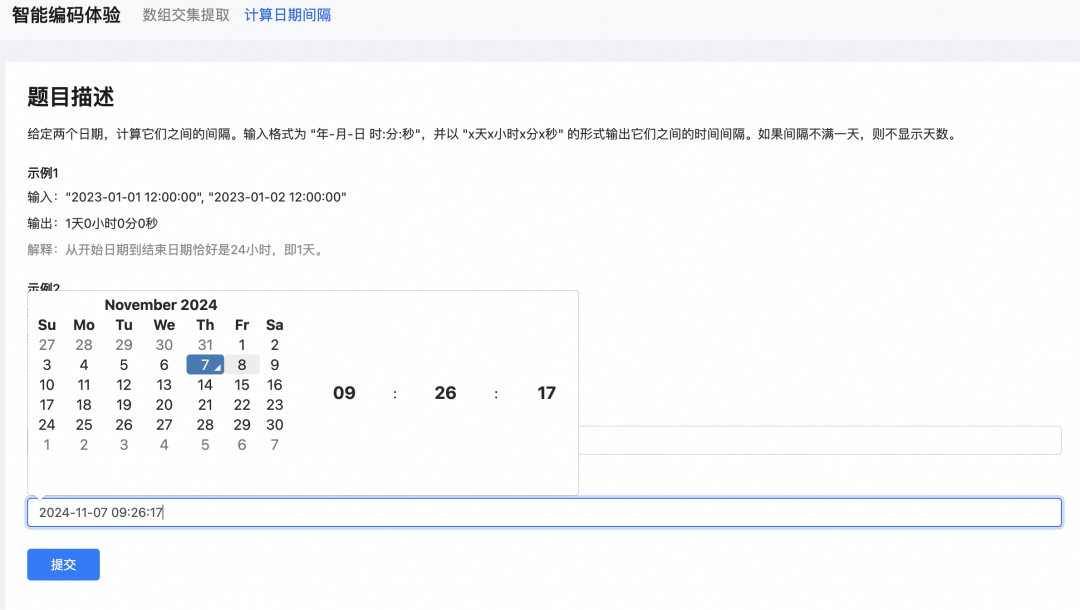Screen dimensions: 1080x610
Task: Select the seconds value 17
Action: point(546,393)
